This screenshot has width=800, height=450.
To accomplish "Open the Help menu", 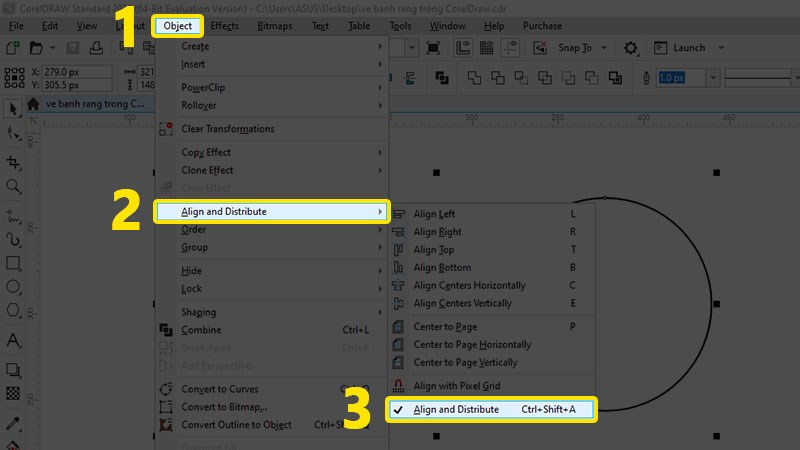I will tap(494, 26).
